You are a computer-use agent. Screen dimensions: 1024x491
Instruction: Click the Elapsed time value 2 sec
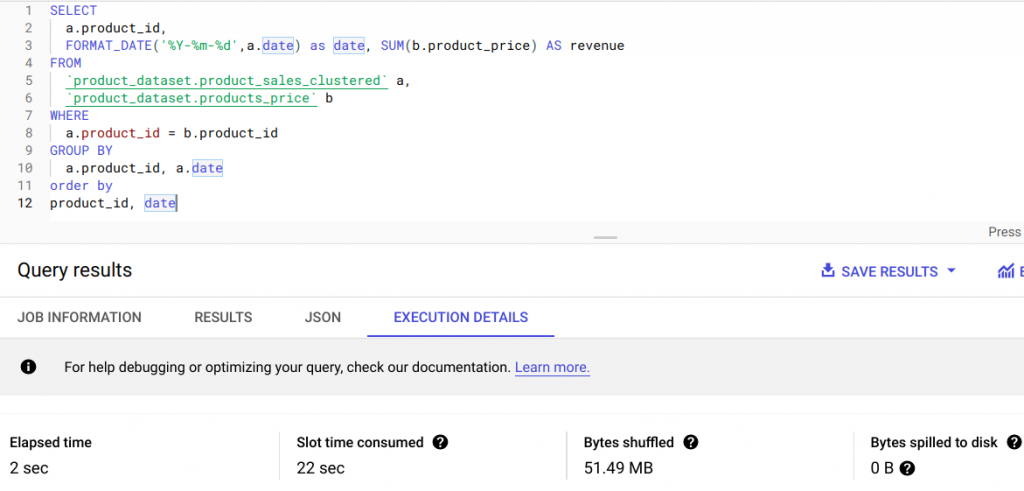tap(29, 468)
